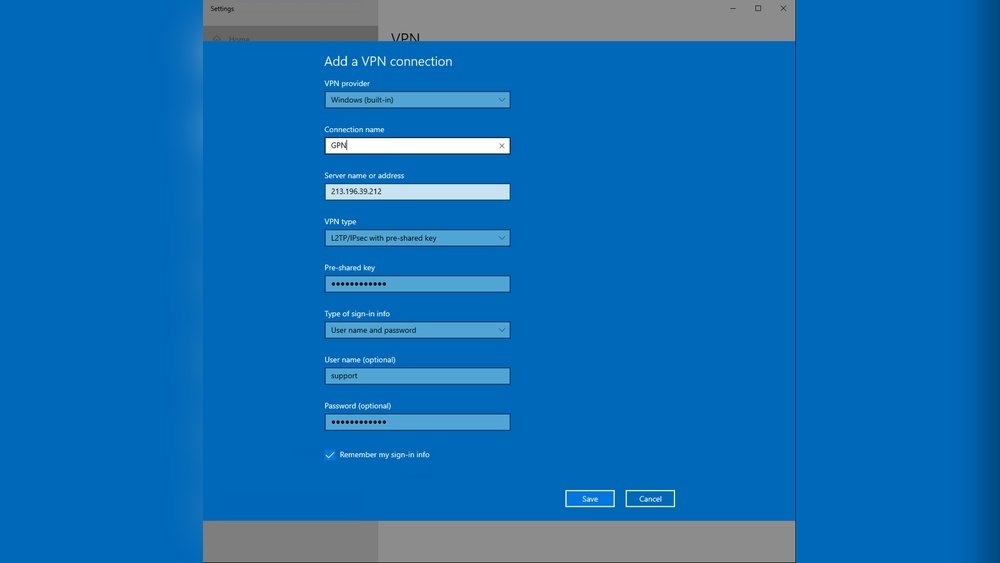Select the Password (optional) field
Image resolution: width=1000 pixels, height=563 pixels.
417,422
